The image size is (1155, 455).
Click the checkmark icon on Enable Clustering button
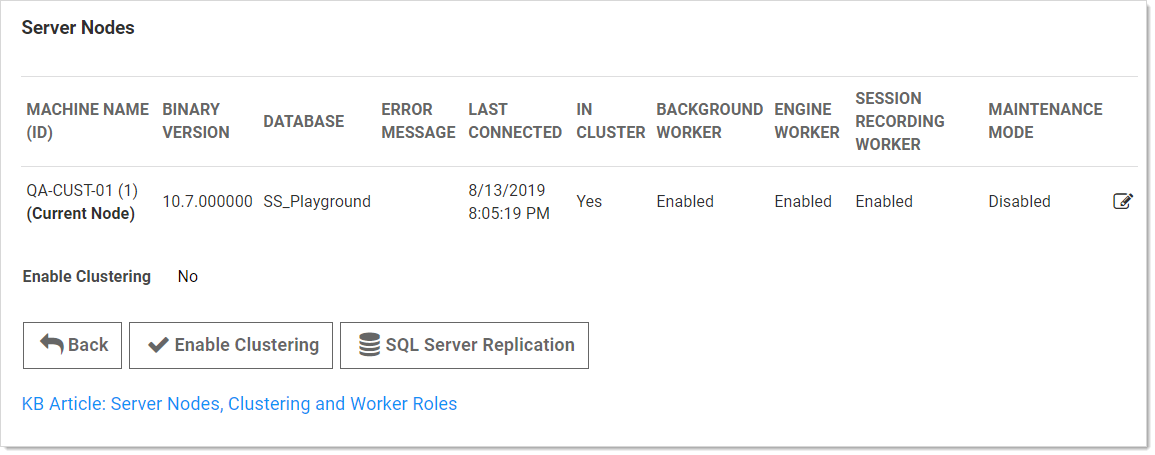click(x=158, y=345)
